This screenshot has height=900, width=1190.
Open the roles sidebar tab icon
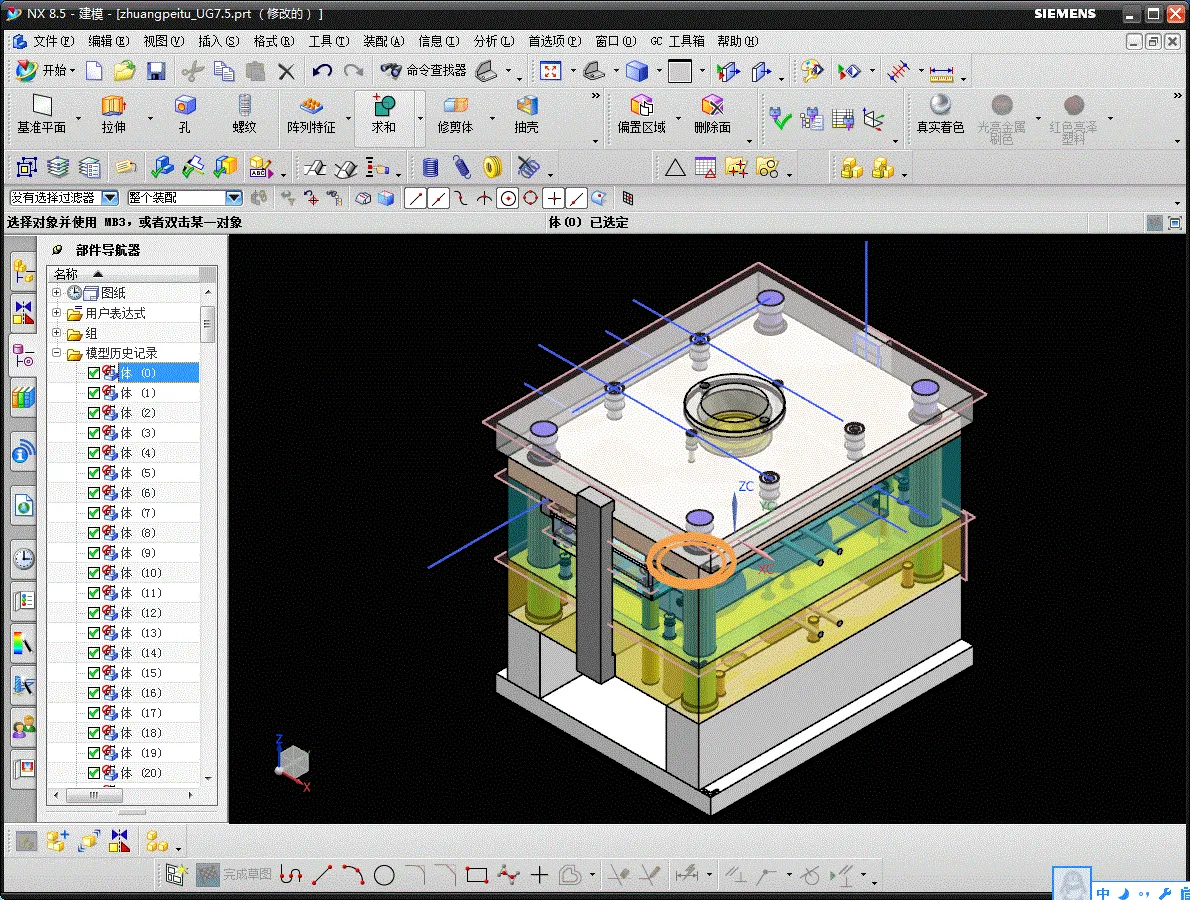(24, 728)
